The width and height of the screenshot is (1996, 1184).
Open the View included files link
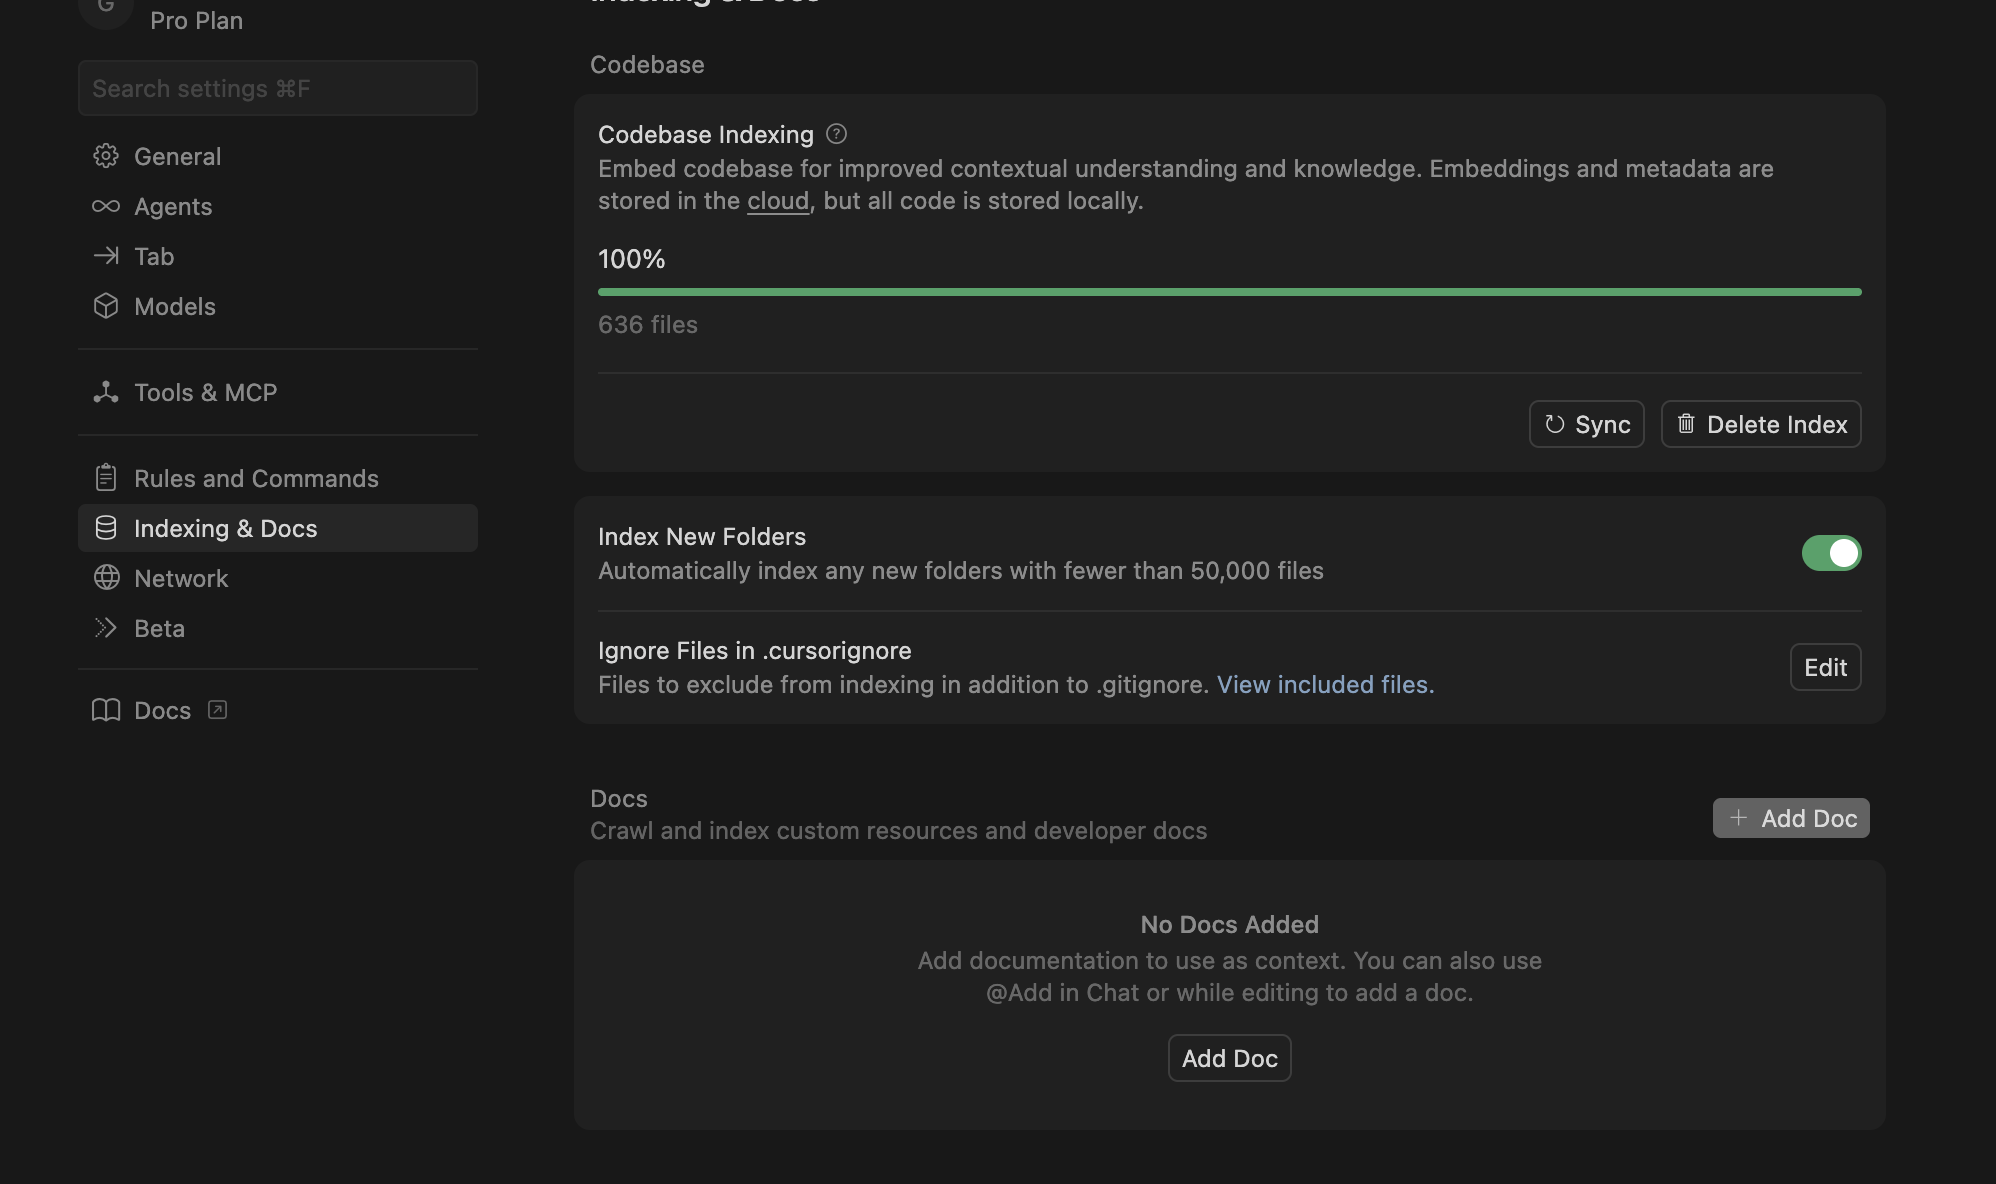pos(1325,684)
